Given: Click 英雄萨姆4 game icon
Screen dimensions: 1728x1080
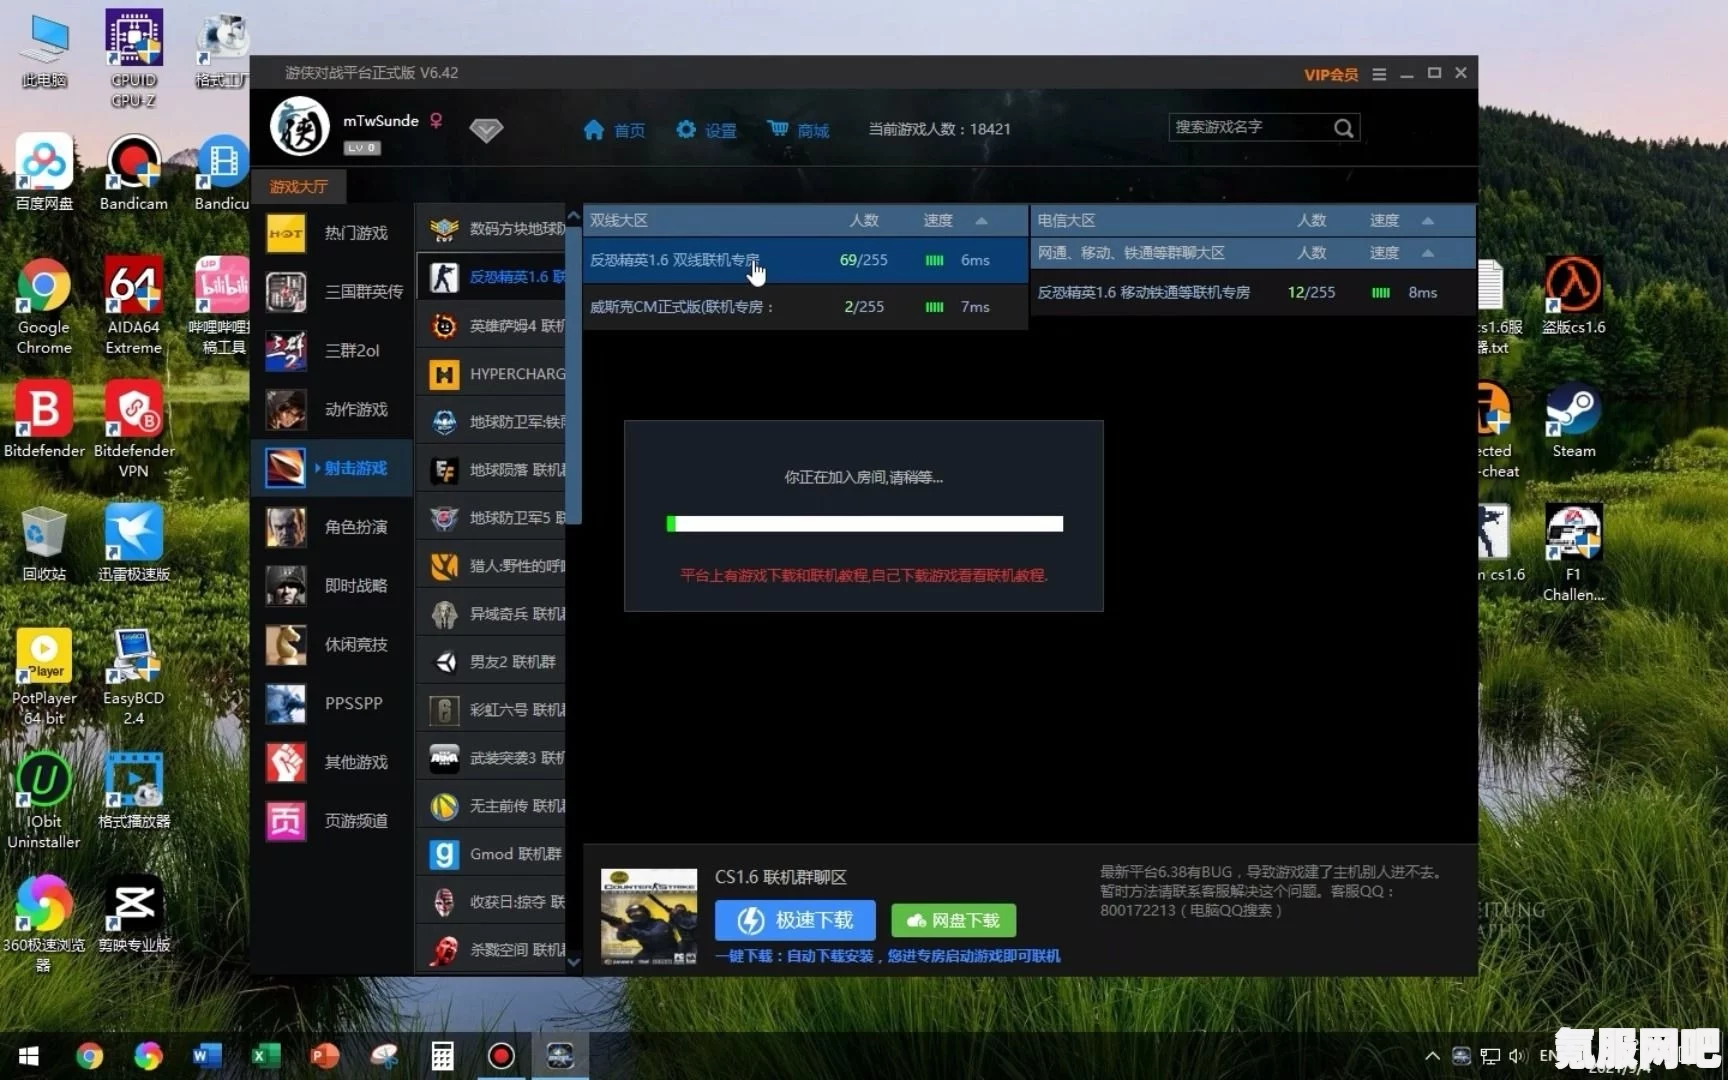Looking at the screenshot, I should (x=444, y=326).
